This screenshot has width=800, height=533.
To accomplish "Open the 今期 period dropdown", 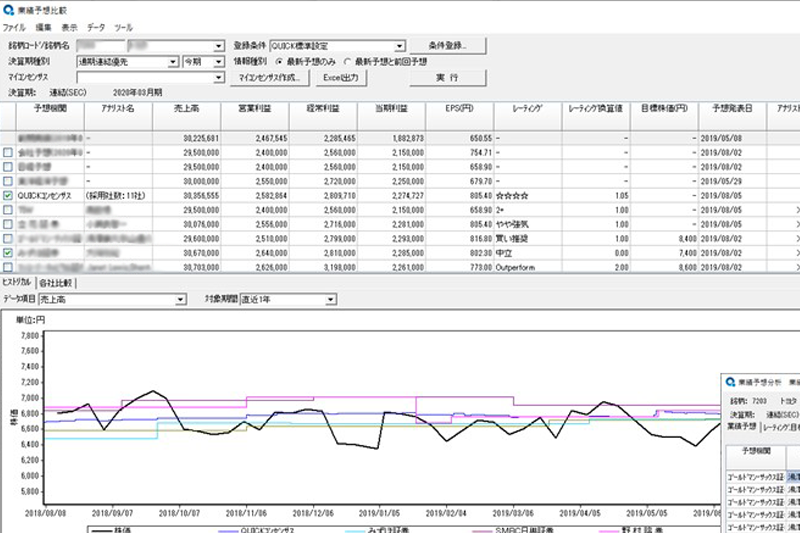I will point(219,62).
